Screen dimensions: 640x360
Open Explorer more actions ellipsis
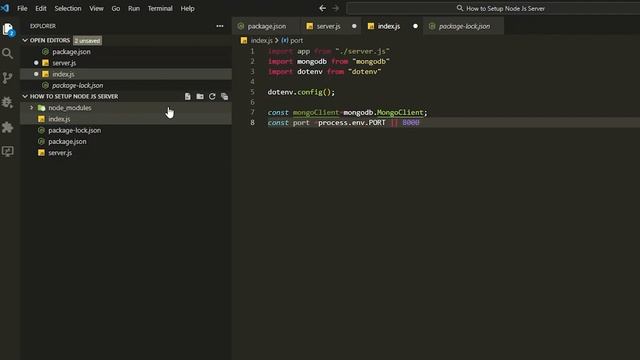coord(220,26)
